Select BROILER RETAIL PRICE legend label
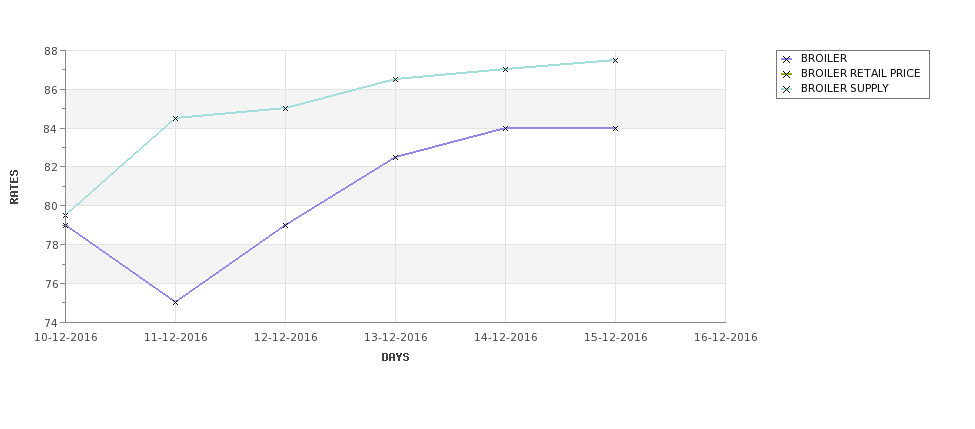 click(x=861, y=73)
